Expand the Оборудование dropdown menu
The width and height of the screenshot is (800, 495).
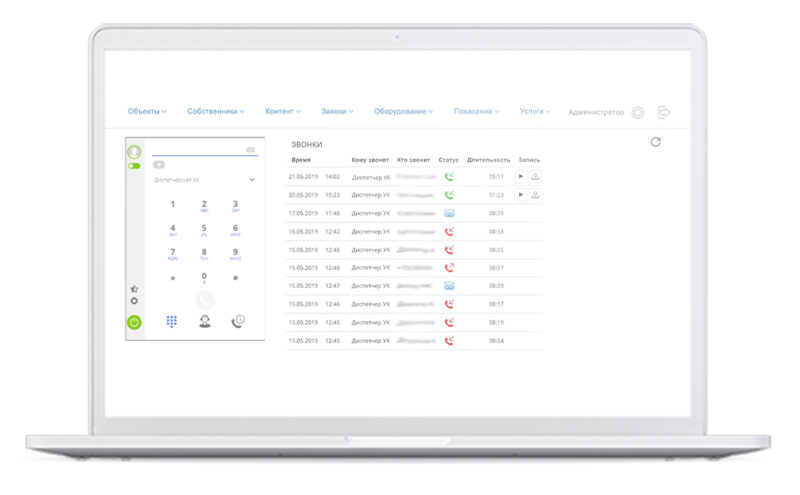point(404,112)
